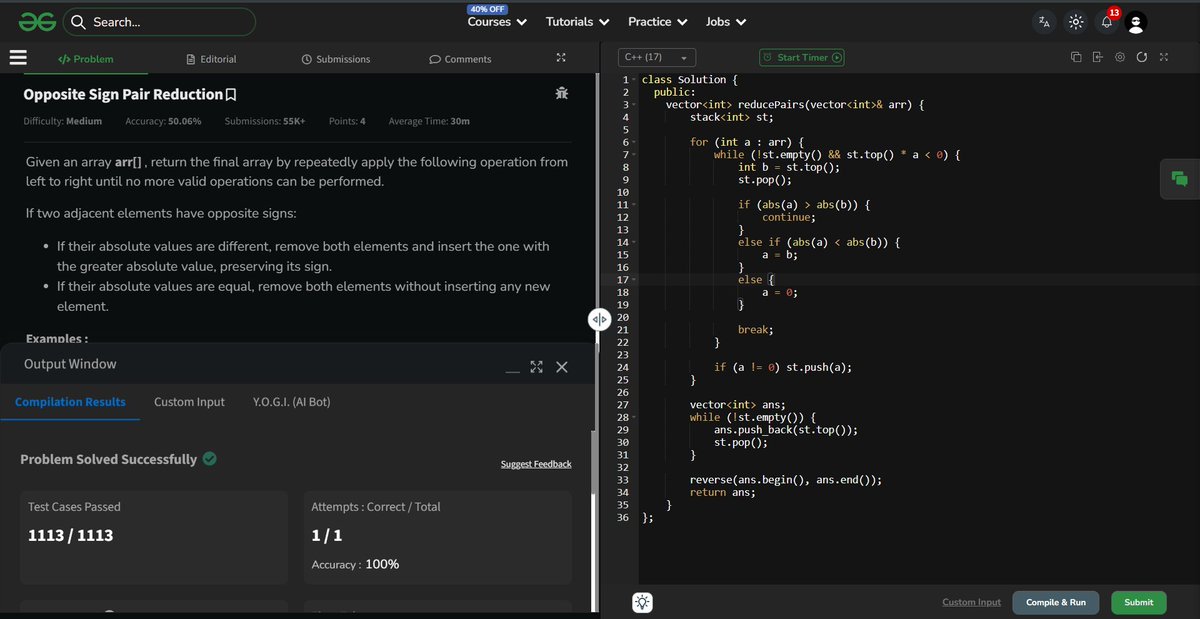Open the code editor settings gear

click(1119, 58)
